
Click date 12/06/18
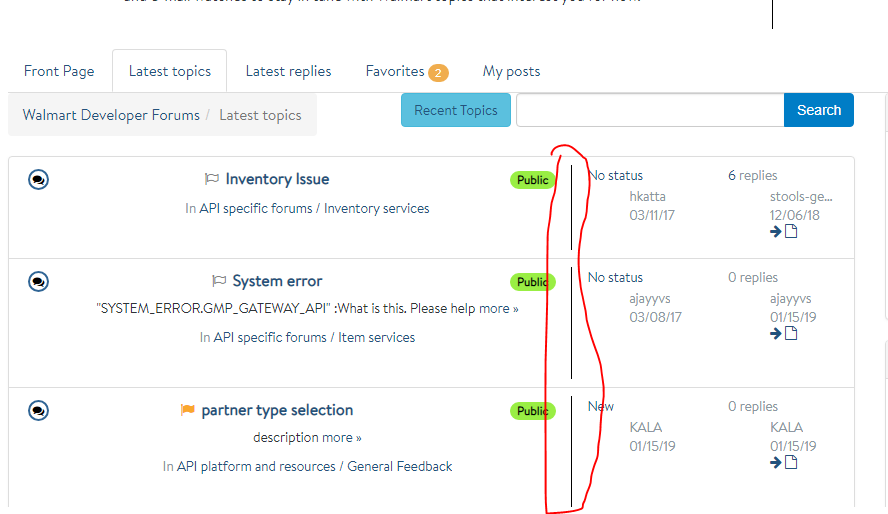click(x=795, y=215)
